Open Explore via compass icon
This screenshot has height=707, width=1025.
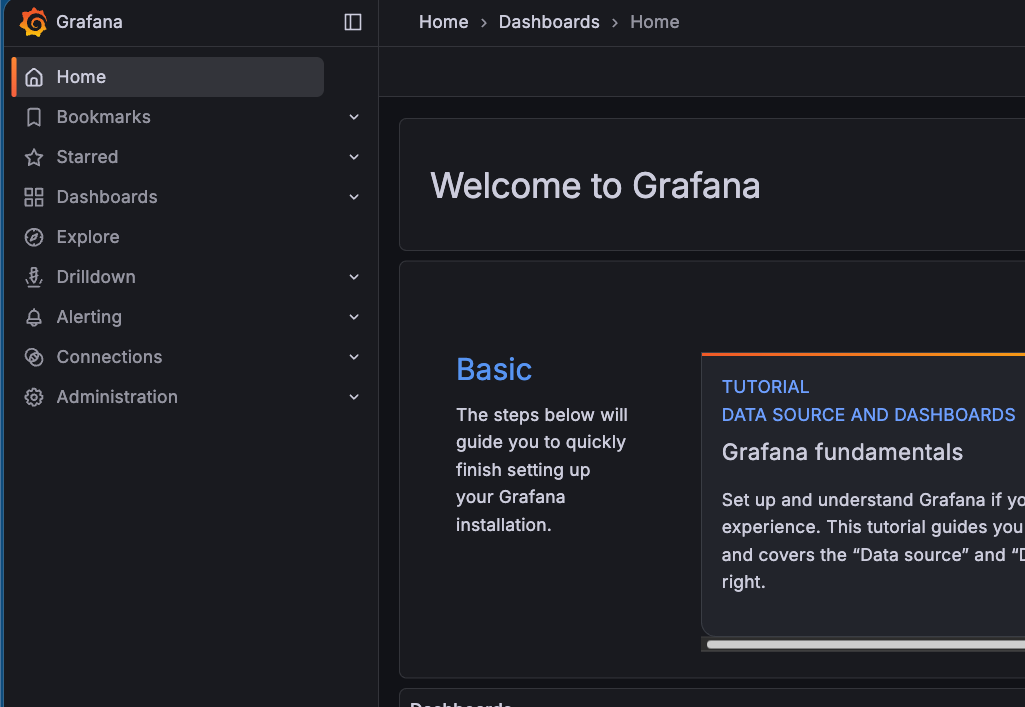pyautogui.click(x=34, y=237)
